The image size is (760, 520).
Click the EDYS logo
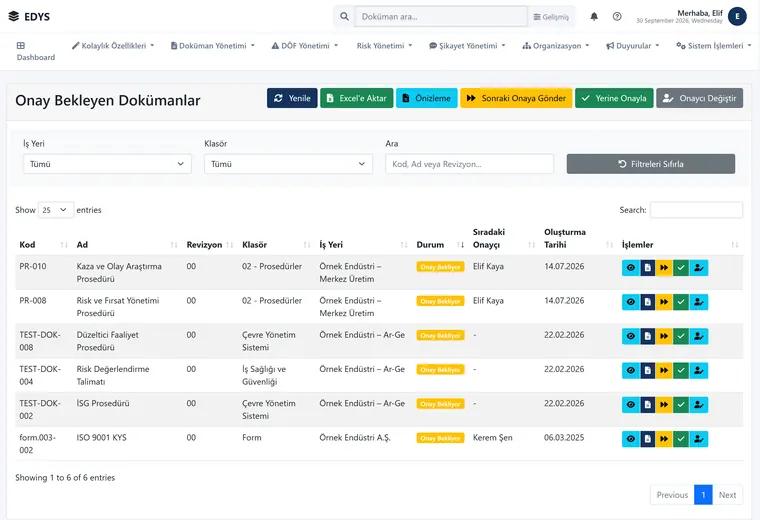29,16
